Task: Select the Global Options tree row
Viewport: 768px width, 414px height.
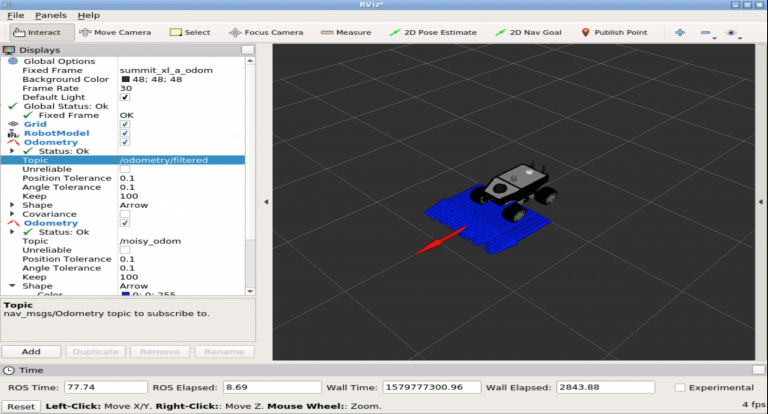Action: 122,61
